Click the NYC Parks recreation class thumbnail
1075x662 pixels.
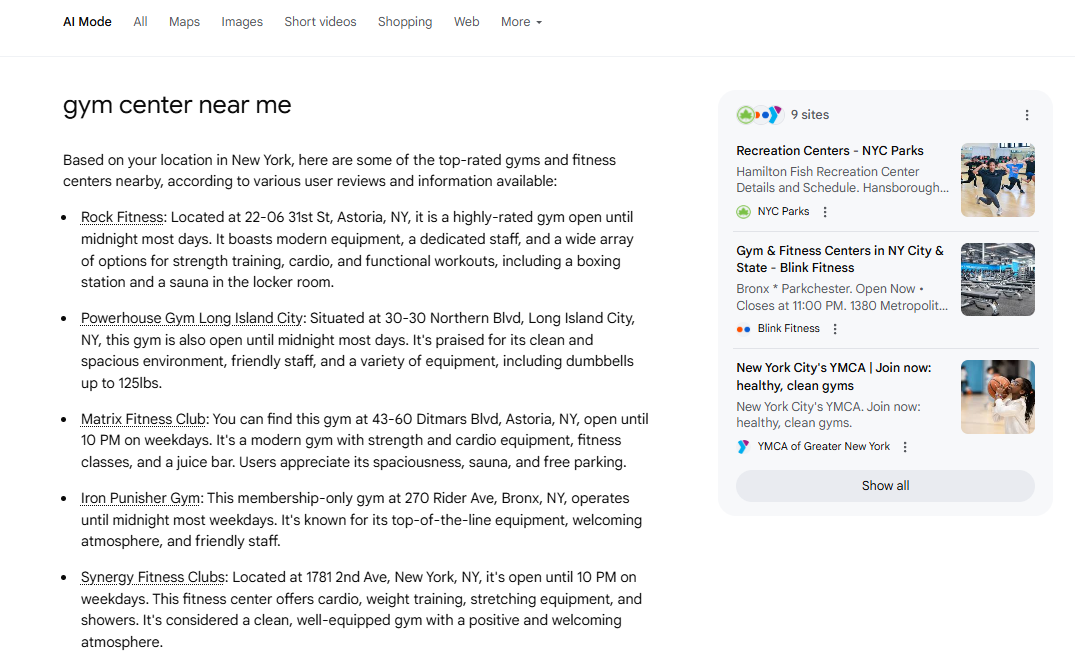pyautogui.click(x=998, y=180)
